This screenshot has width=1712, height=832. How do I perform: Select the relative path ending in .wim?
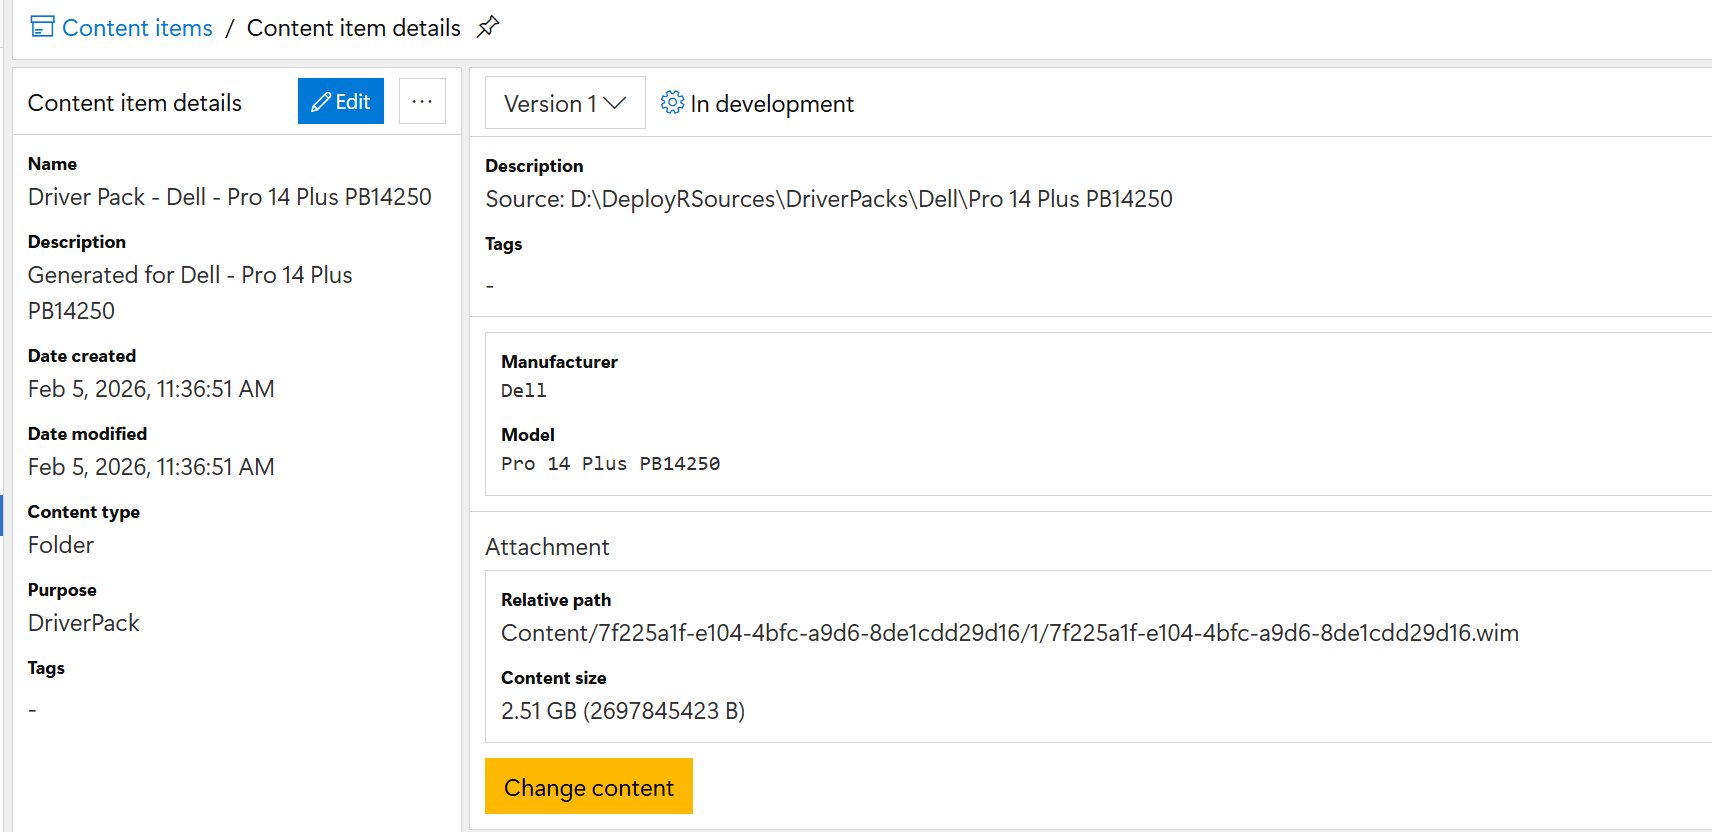click(x=1010, y=633)
